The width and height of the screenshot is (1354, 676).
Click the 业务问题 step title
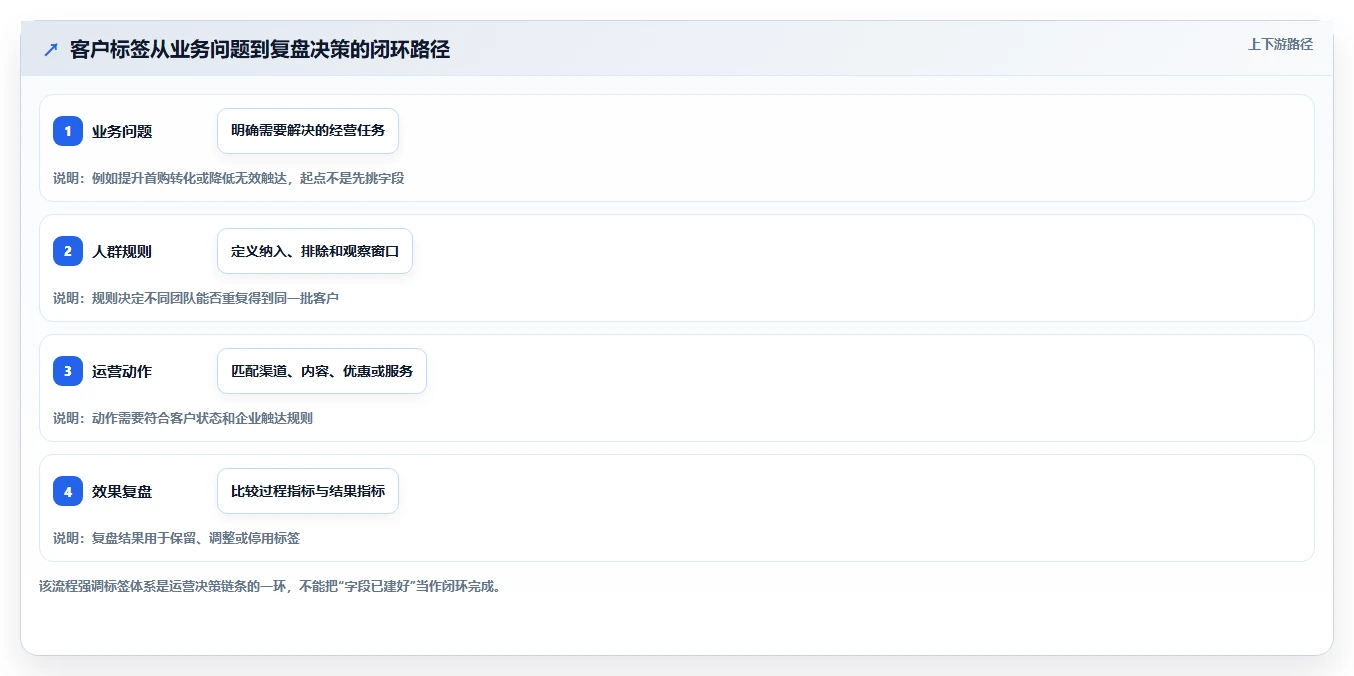point(122,131)
